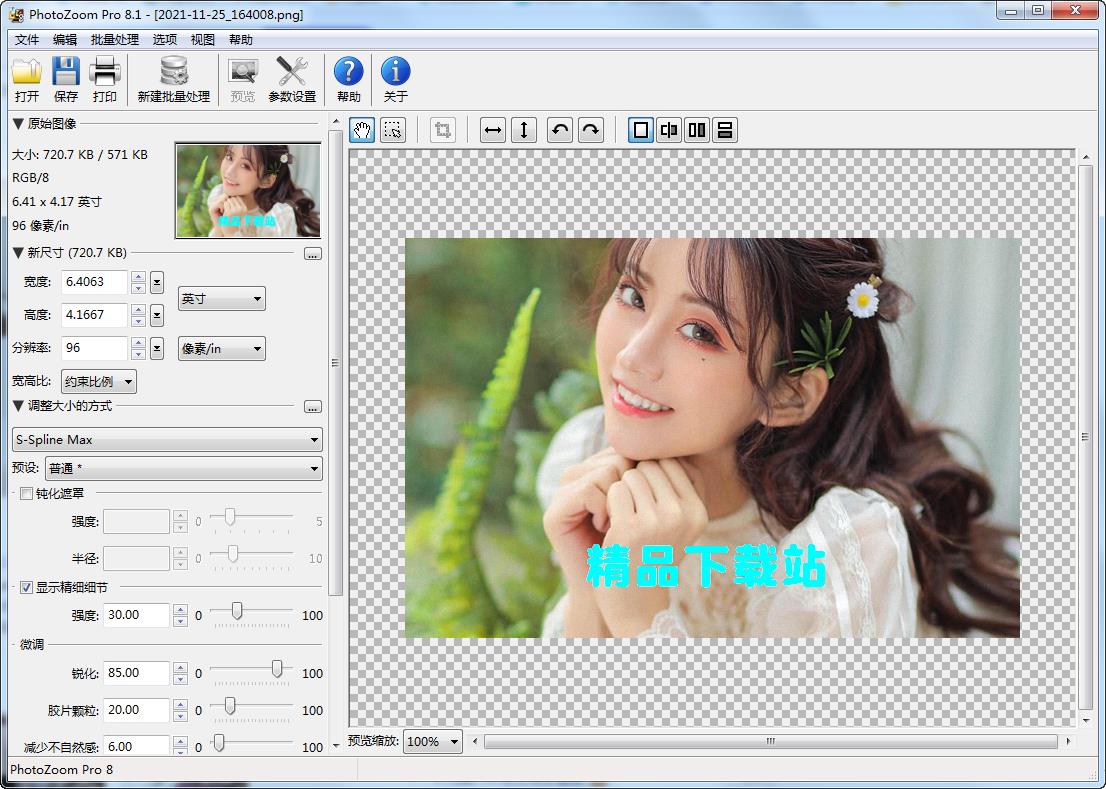
Task: Move the 显示精细细节 强度 slider
Action: pos(237,611)
